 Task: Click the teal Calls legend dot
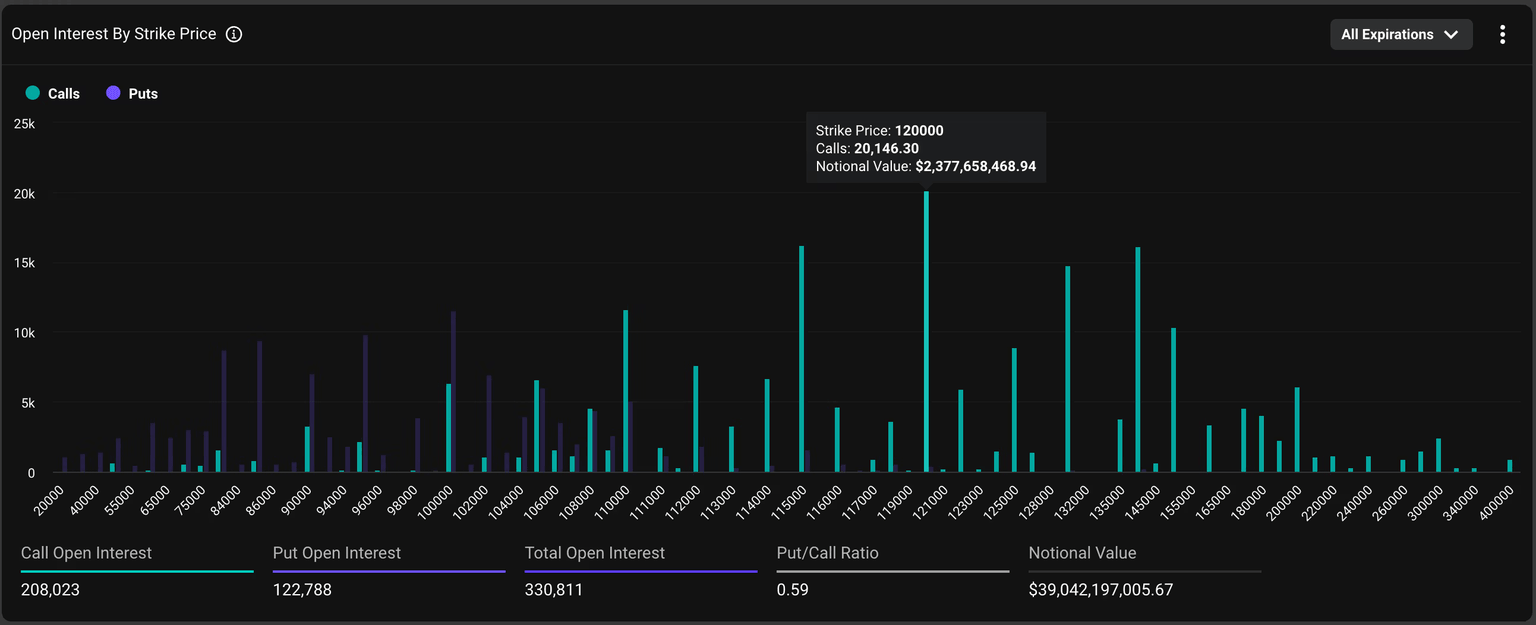(32, 93)
